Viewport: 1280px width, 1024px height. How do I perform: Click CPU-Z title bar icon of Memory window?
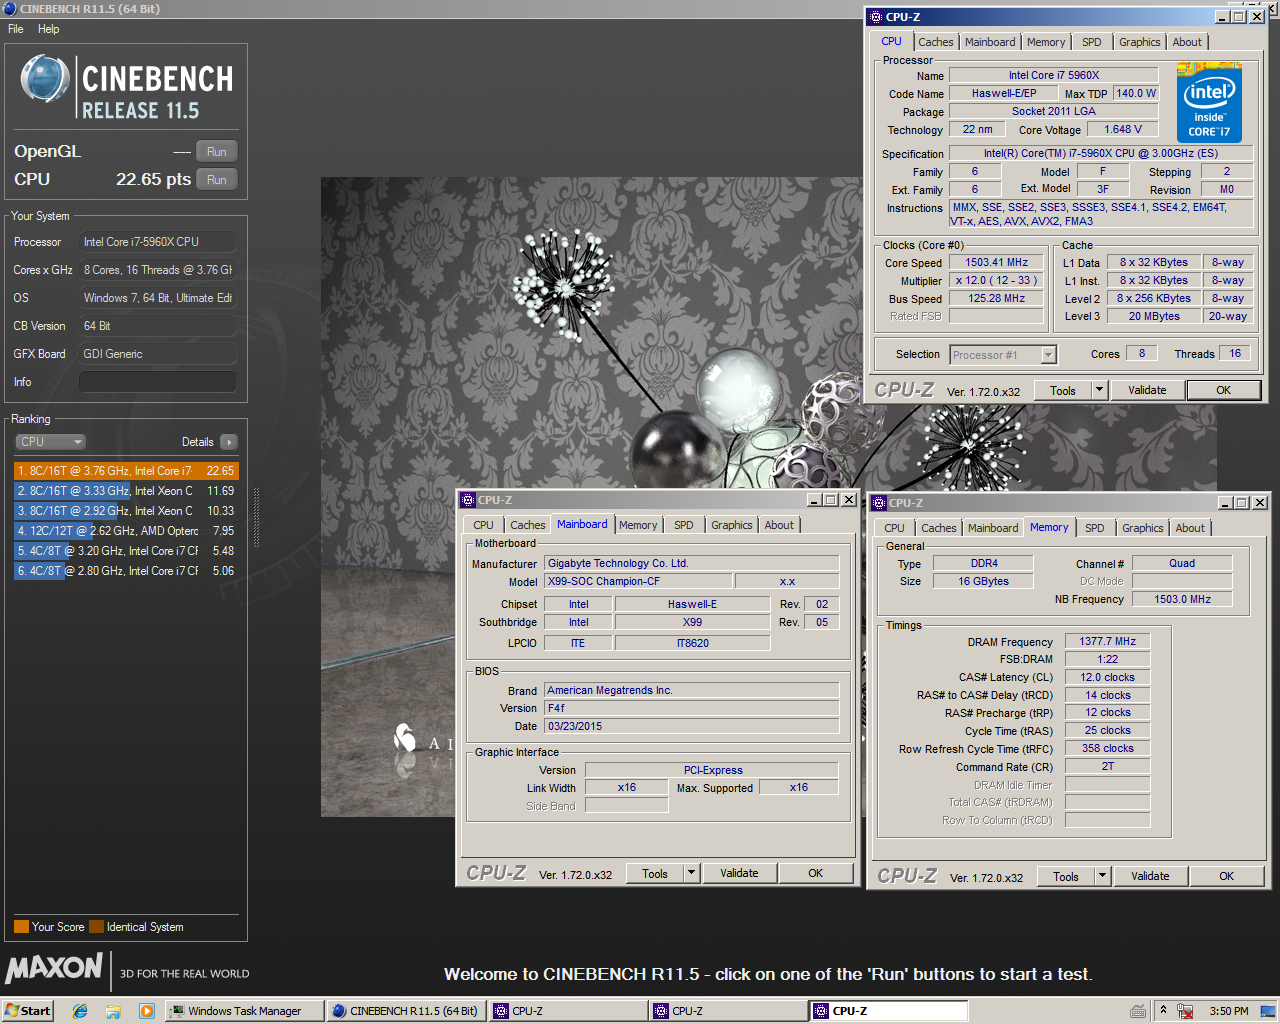pyautogui.click(x=879, y=503)
